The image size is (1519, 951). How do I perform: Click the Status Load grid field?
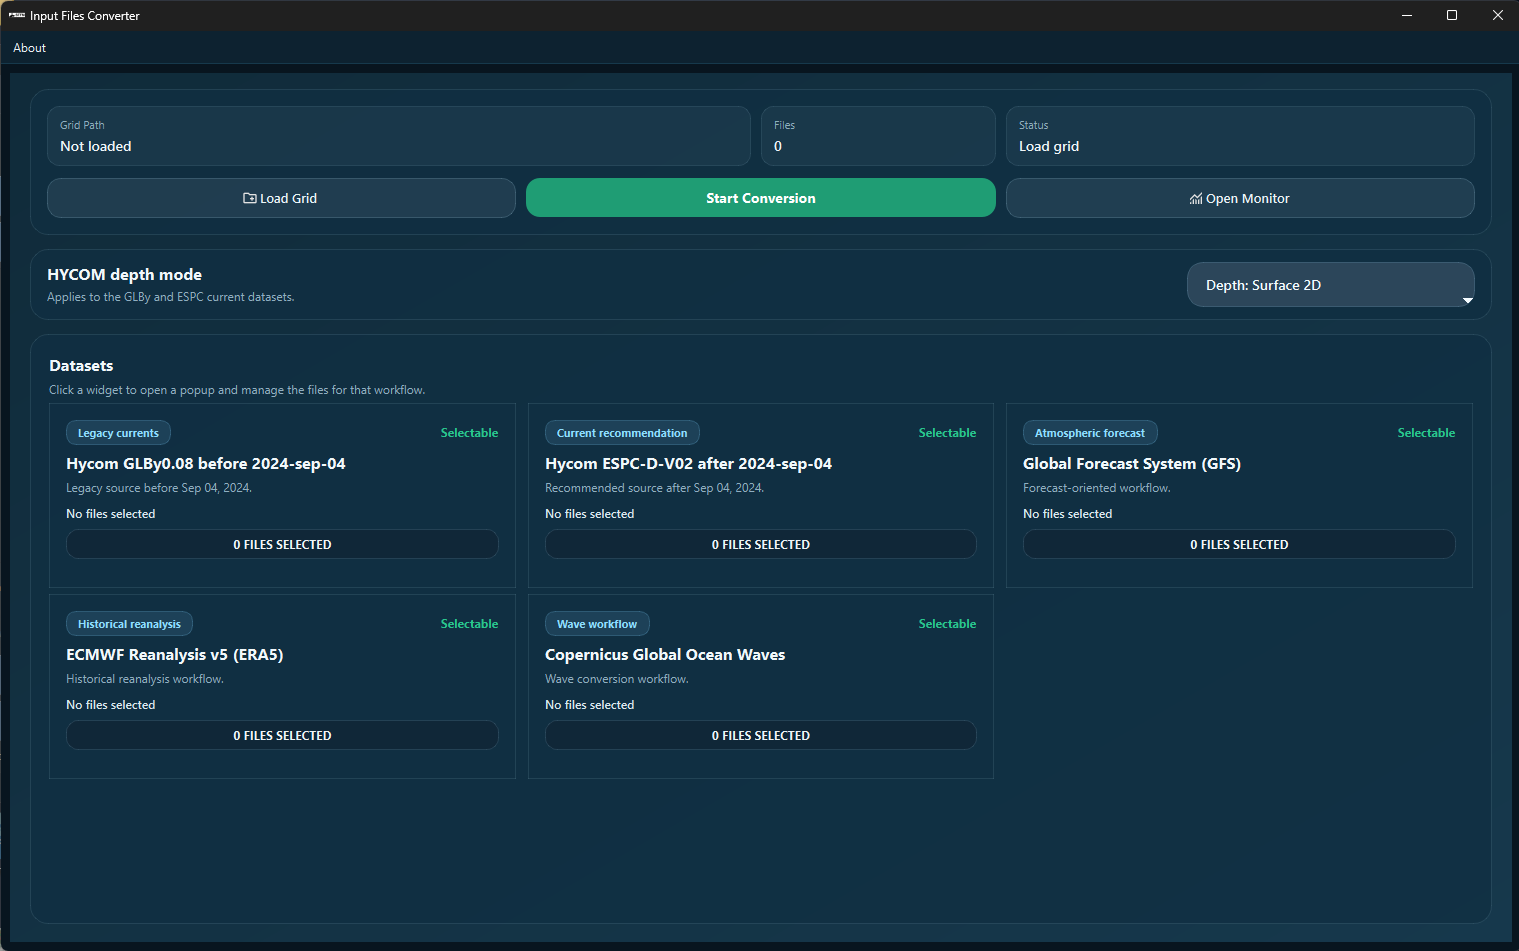(1240, 136)
